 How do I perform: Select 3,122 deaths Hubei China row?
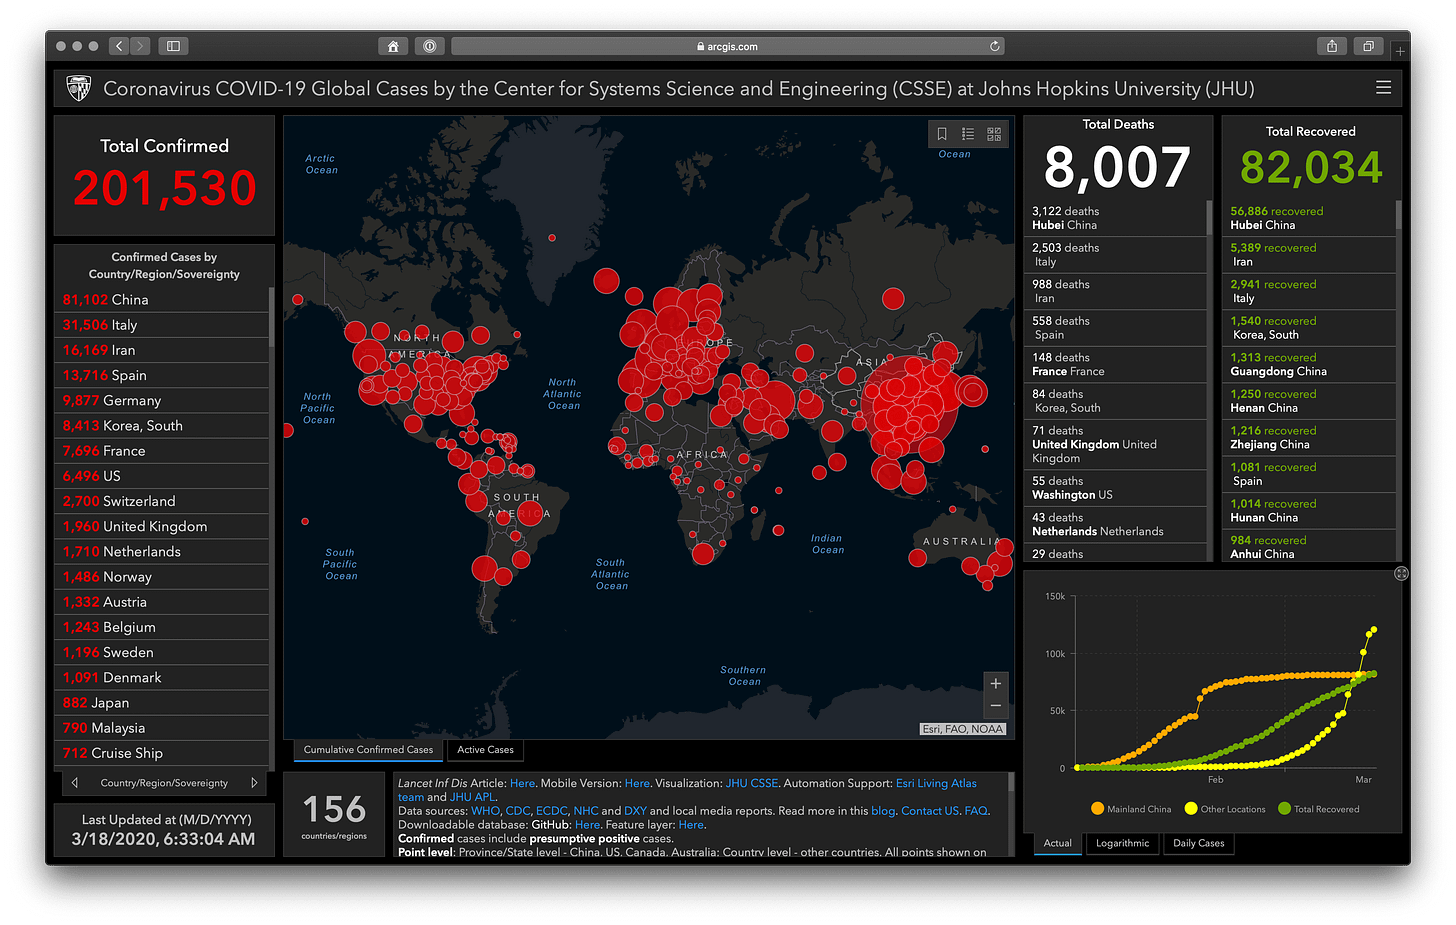point(1115,218)
